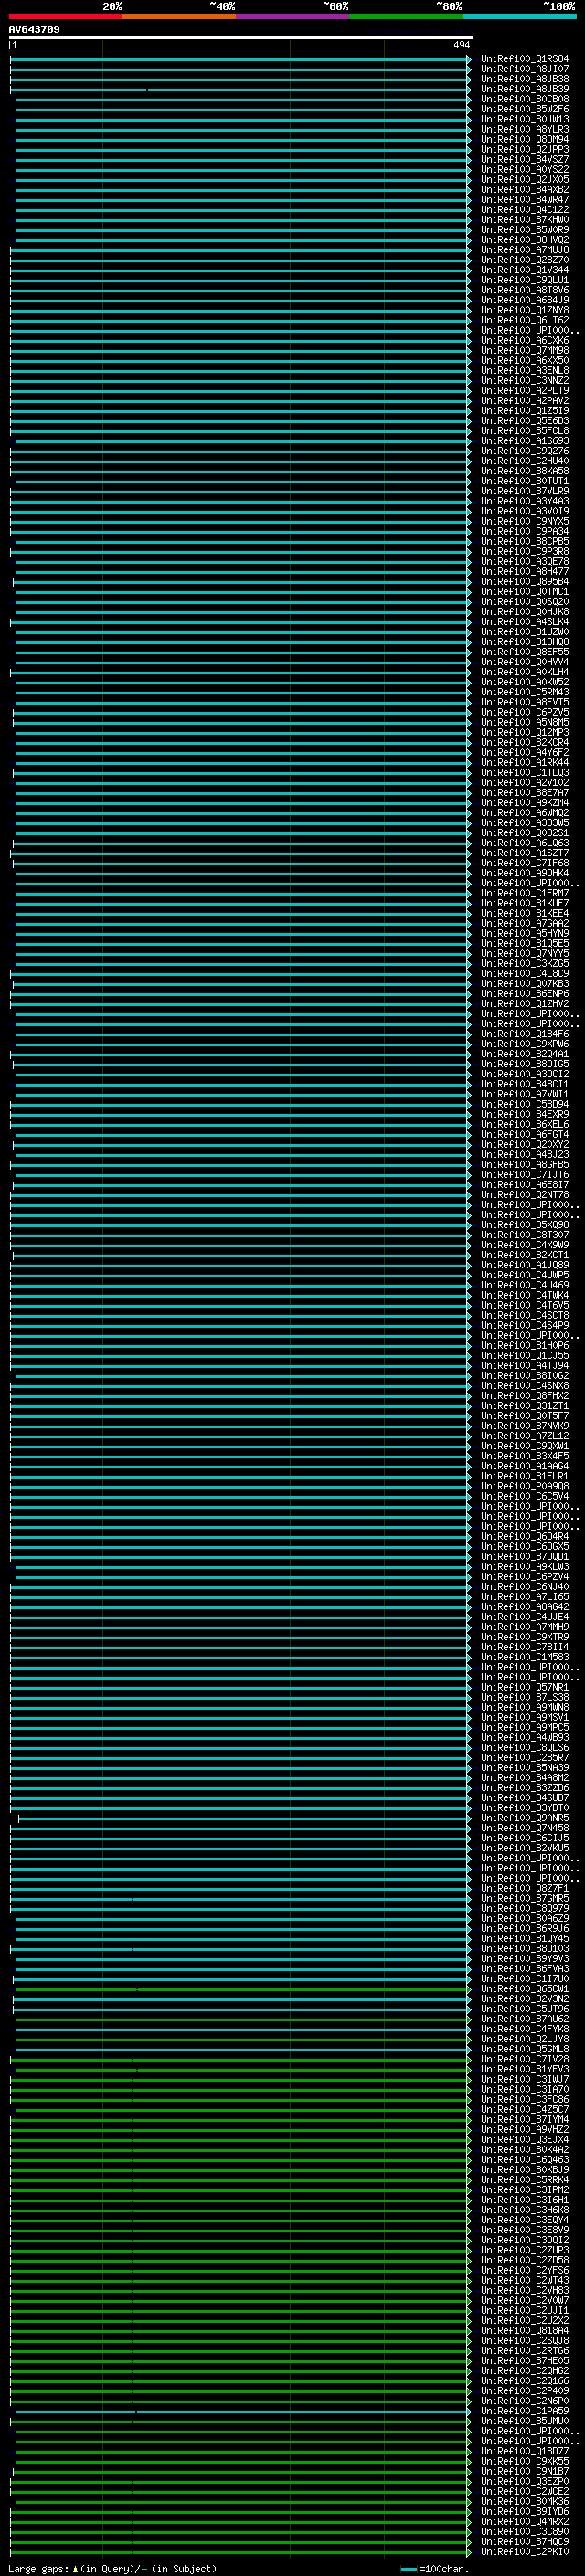Viewport: 585px width, 2576px height.
Task: Click the cyan ~100% identity legend segment
Action: pyautogui.click(x=520, y=16)
